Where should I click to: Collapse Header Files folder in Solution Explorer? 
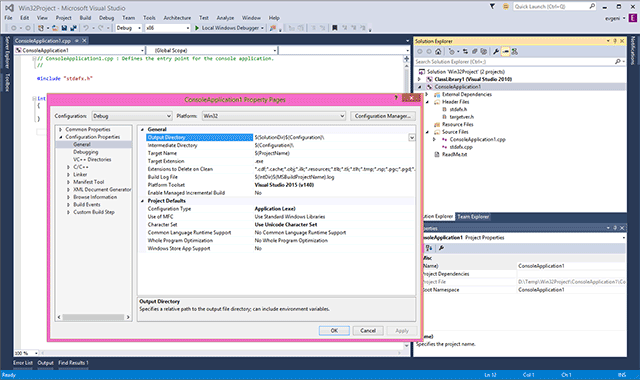tap(427, 102)
